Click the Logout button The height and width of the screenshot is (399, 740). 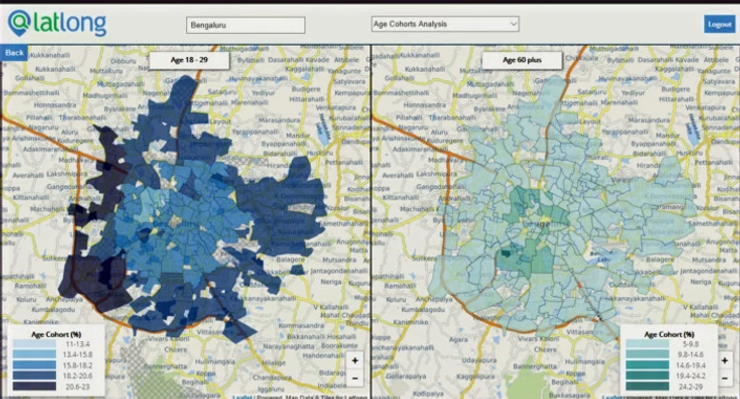(x=719, y=24)
